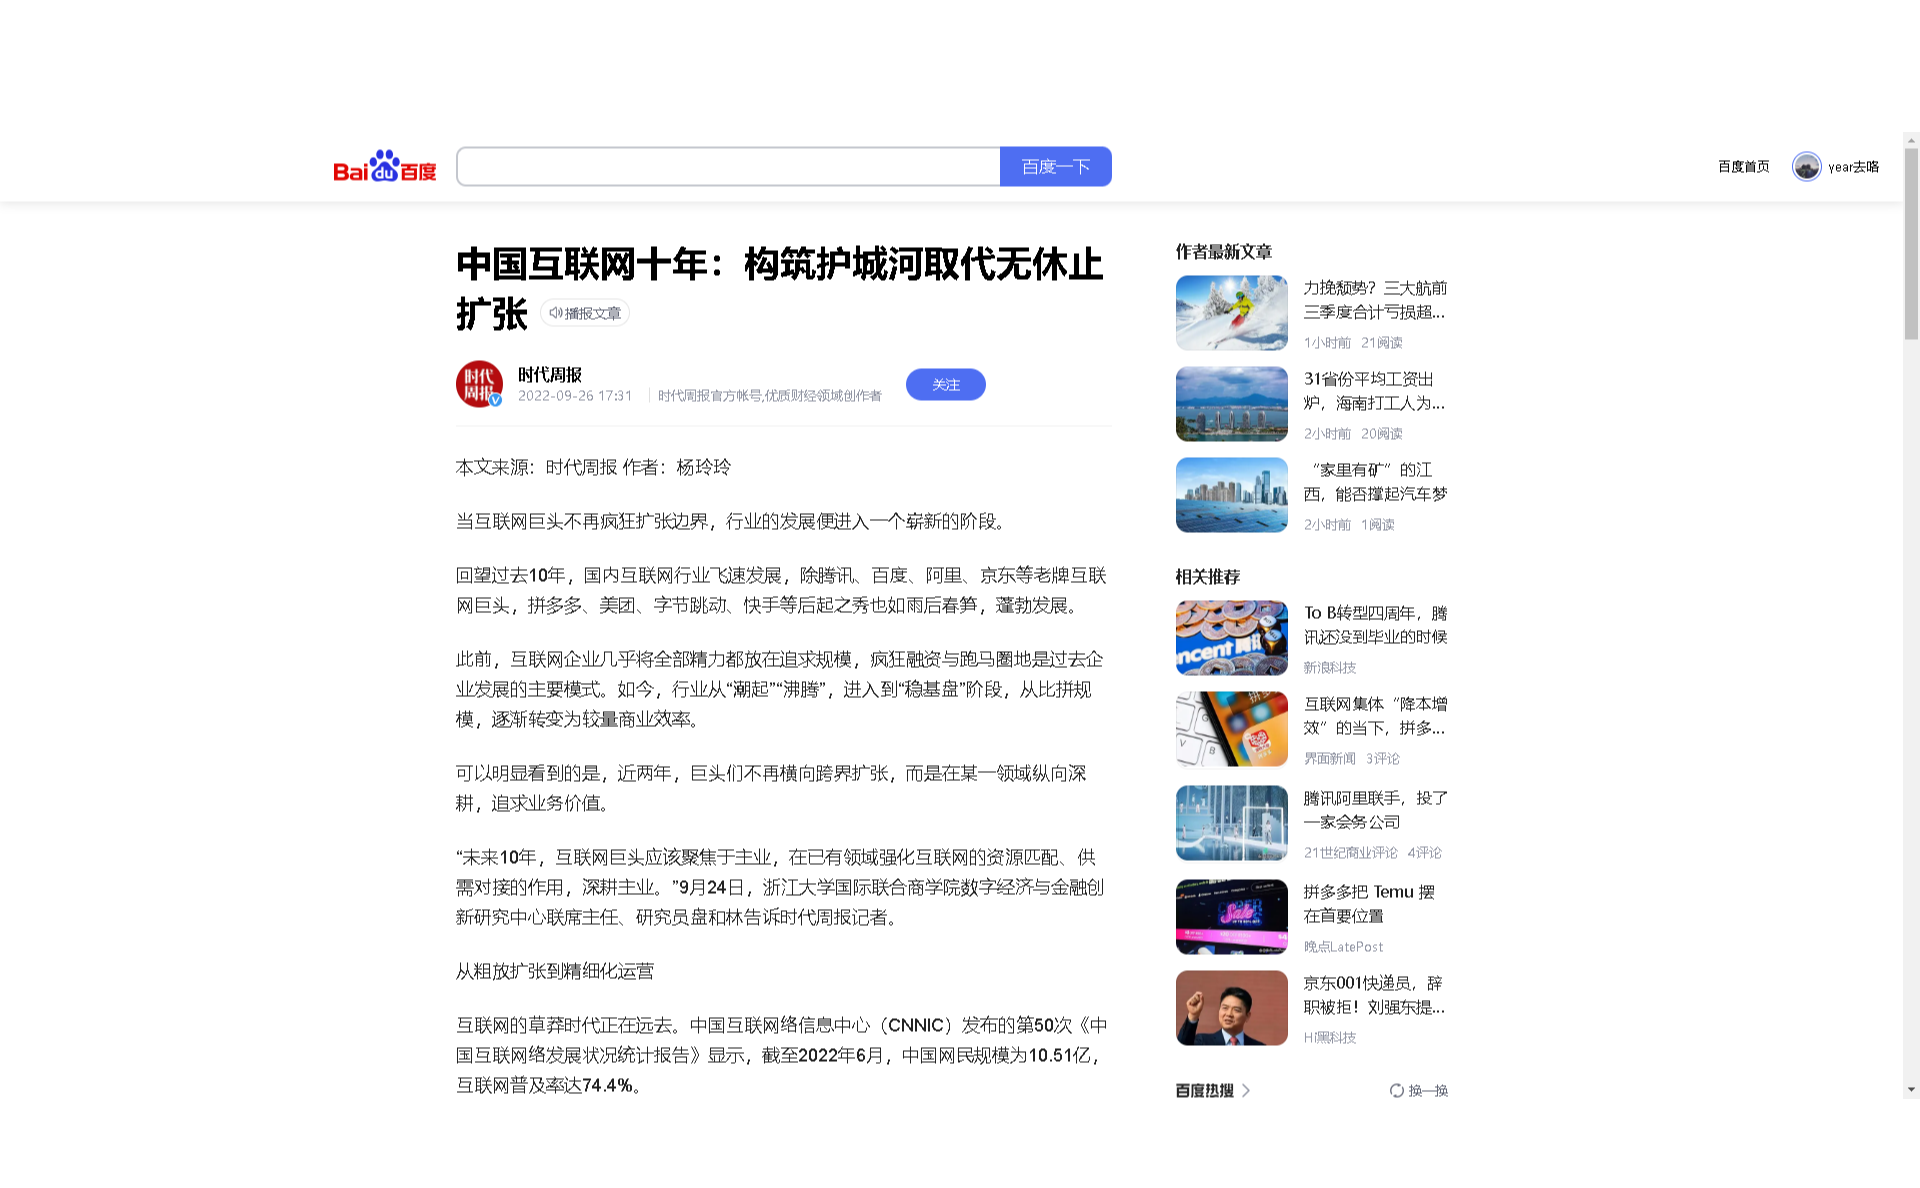Click the Hi黑科技 source label
This screenshot has width=1920, height=1188.
tap(1329, 1038)
